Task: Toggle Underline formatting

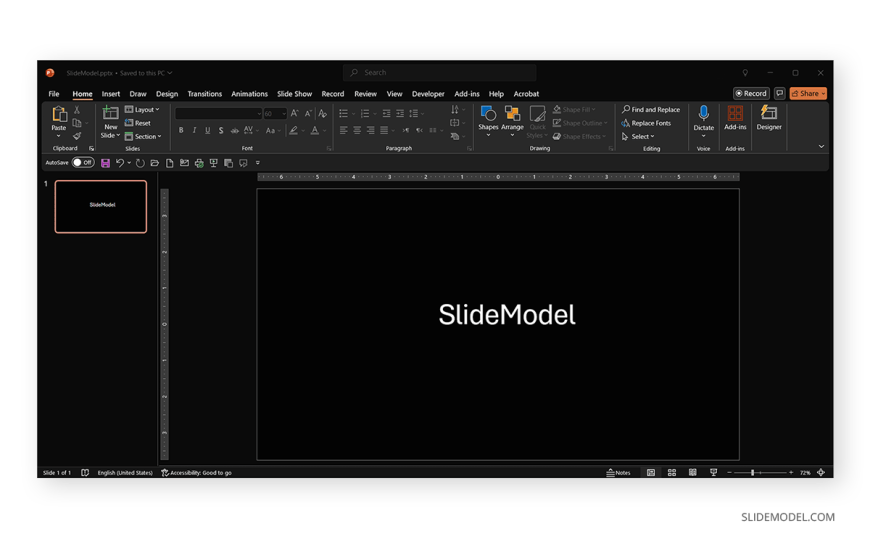Action: pyautogui.click(x=208, y=130)
